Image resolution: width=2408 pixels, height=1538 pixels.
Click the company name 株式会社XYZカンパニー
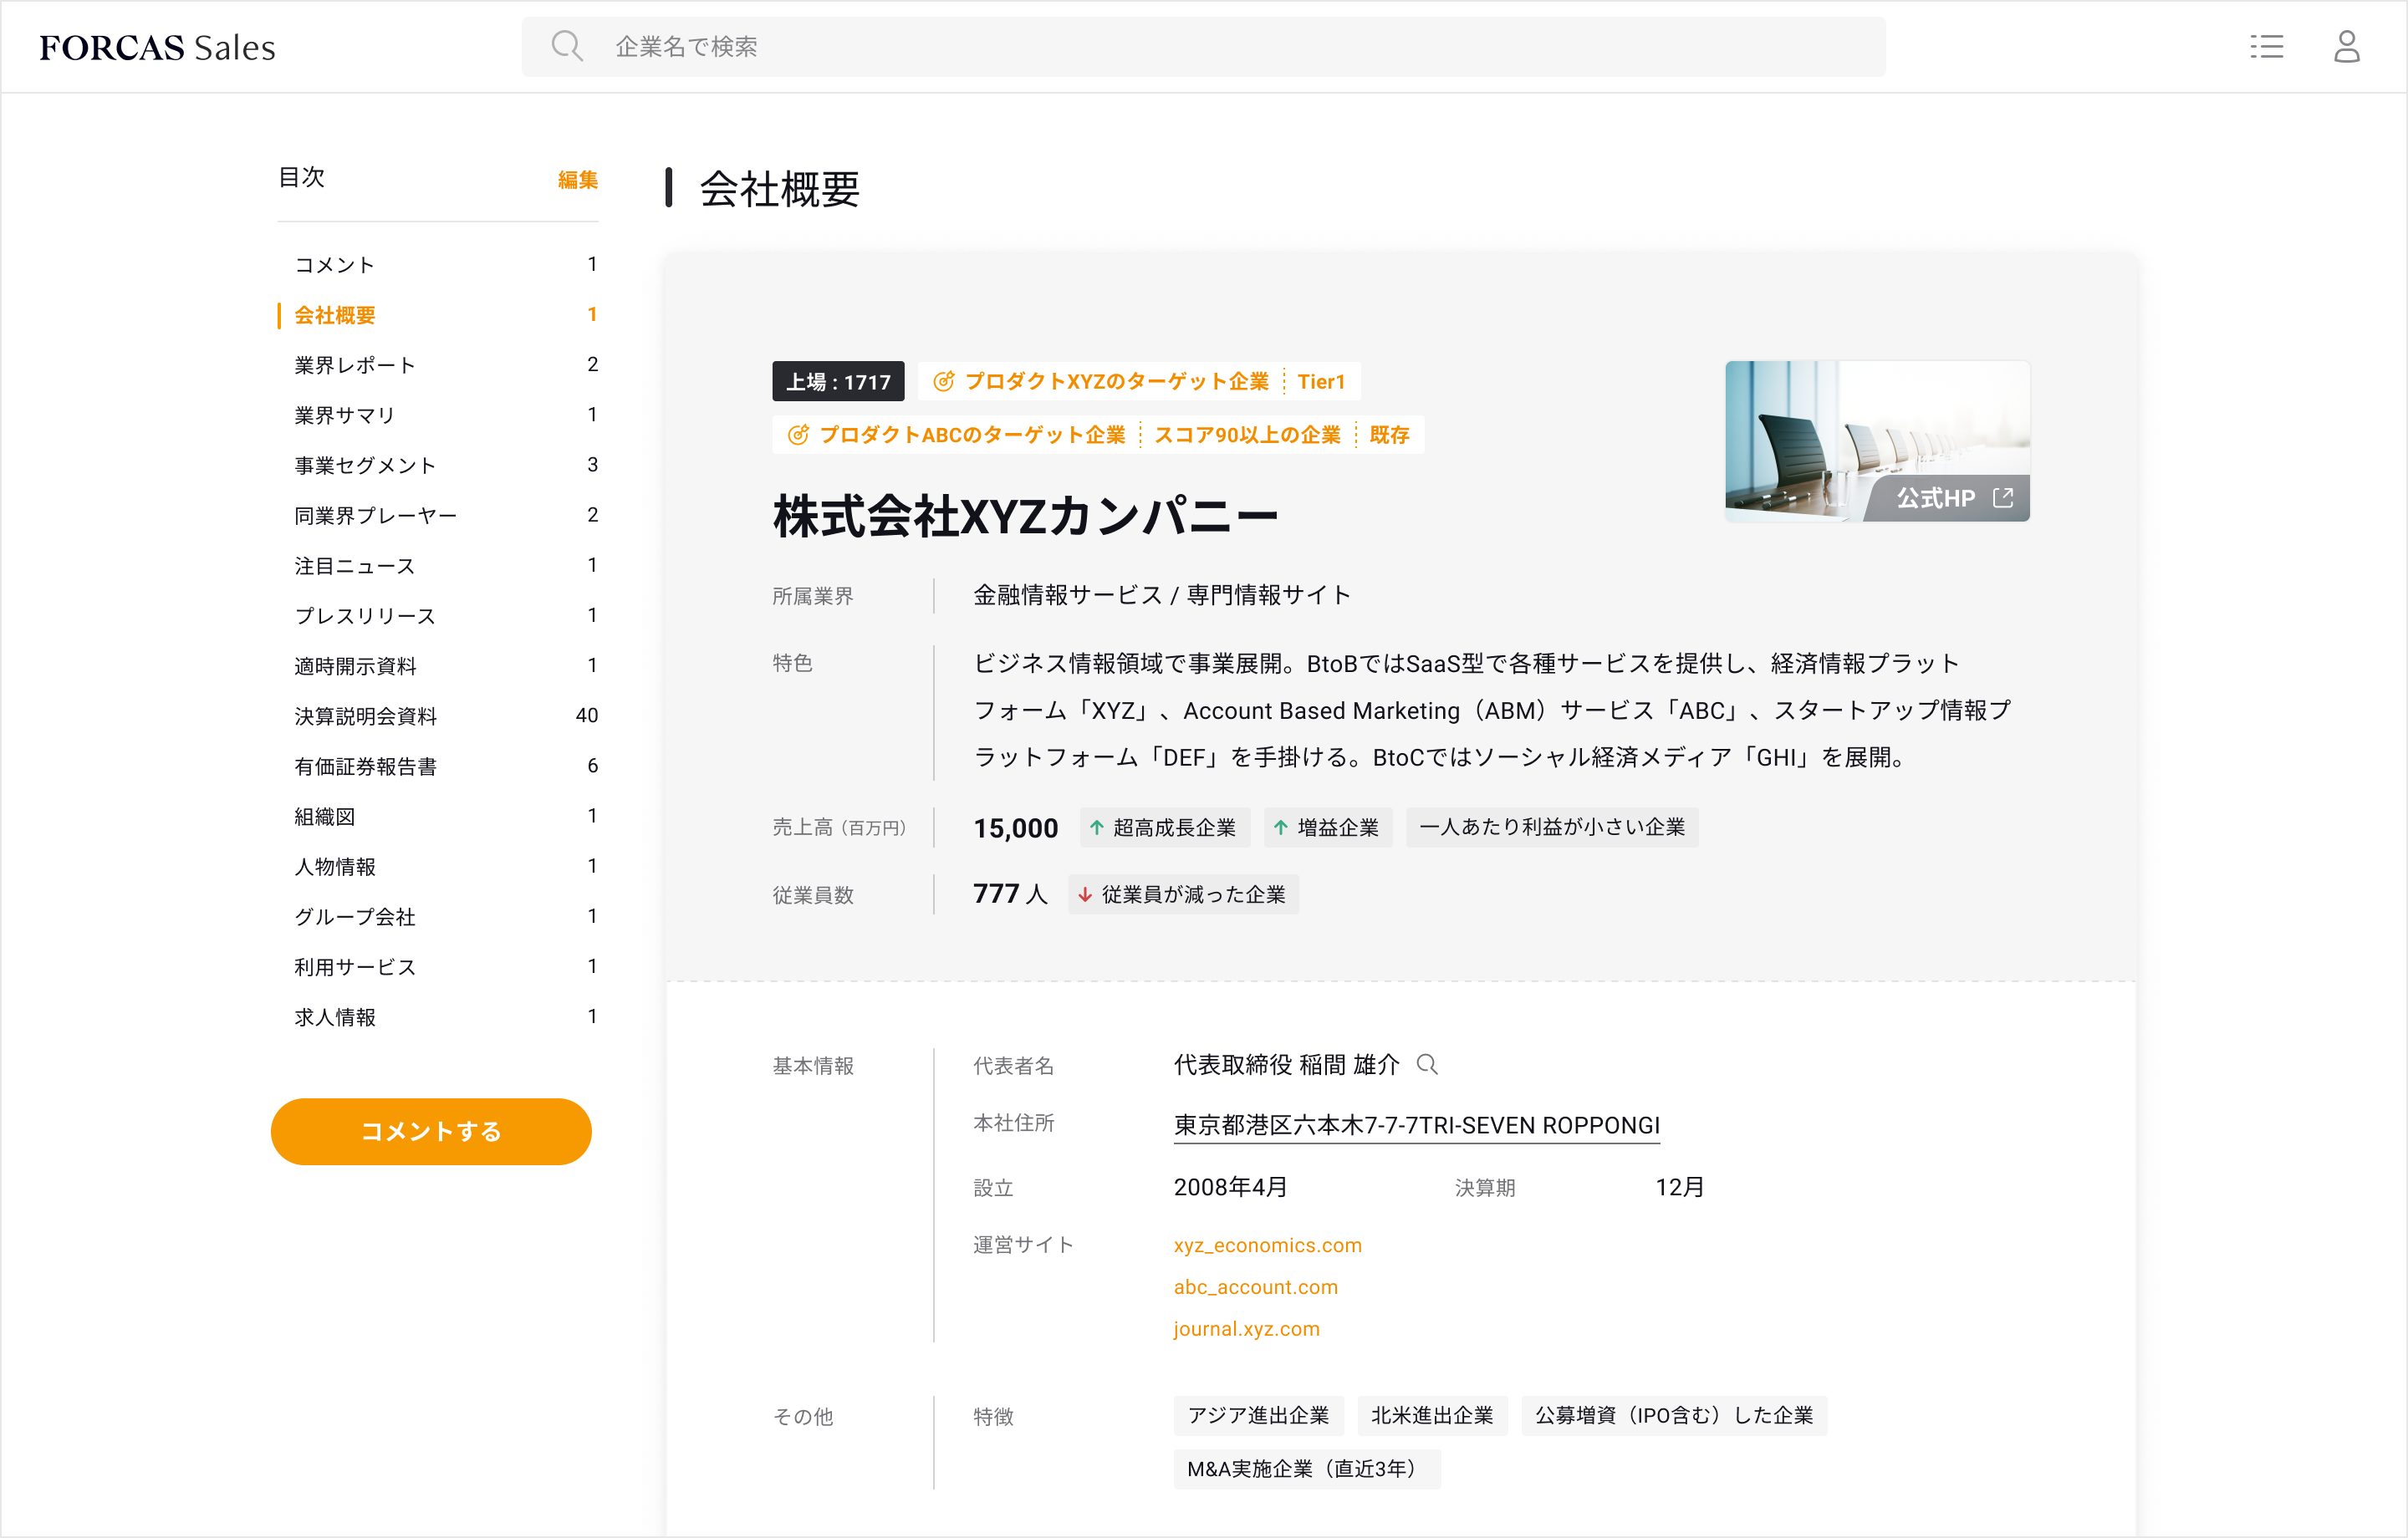(1025, 517)
